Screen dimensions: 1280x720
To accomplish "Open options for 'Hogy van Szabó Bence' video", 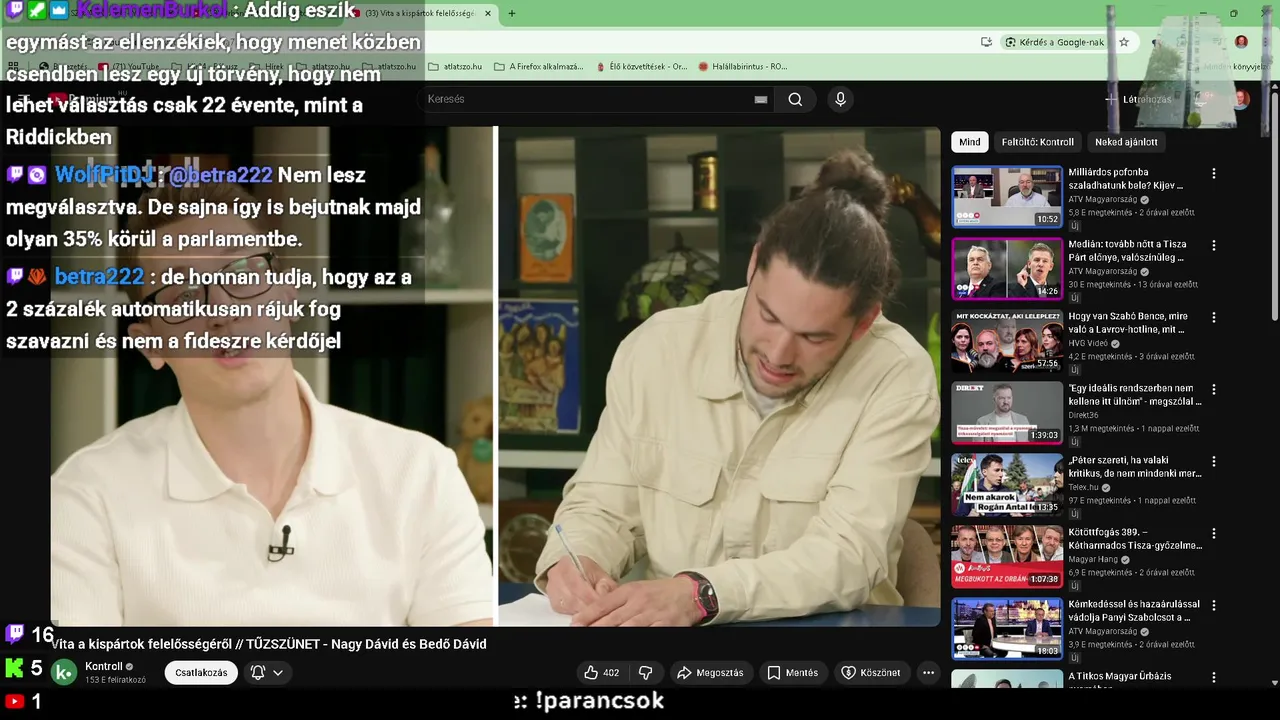I will (1214, 317).
